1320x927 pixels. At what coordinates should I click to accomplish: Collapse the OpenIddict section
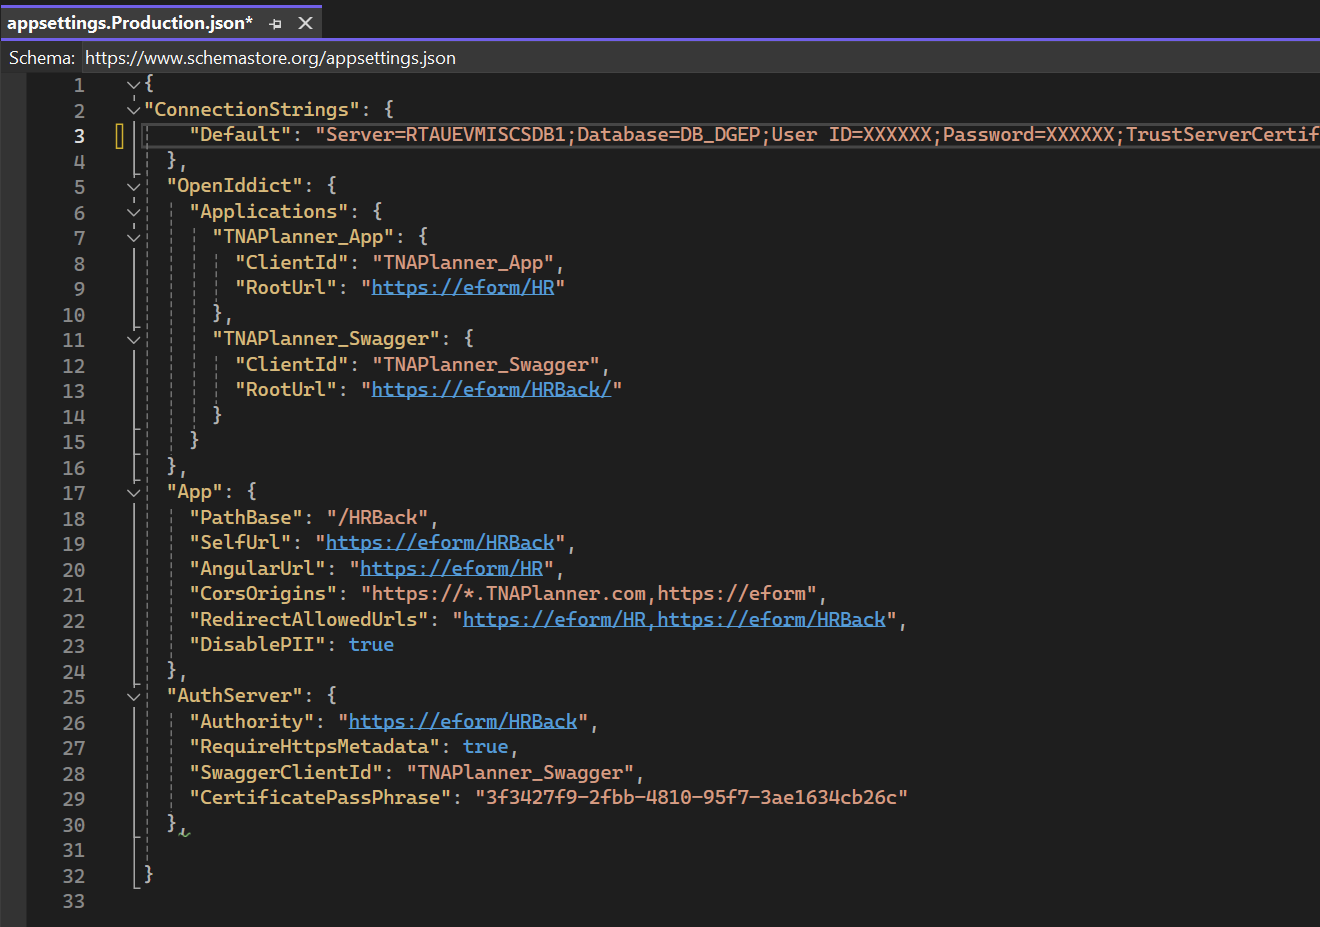tap(134, 186)
